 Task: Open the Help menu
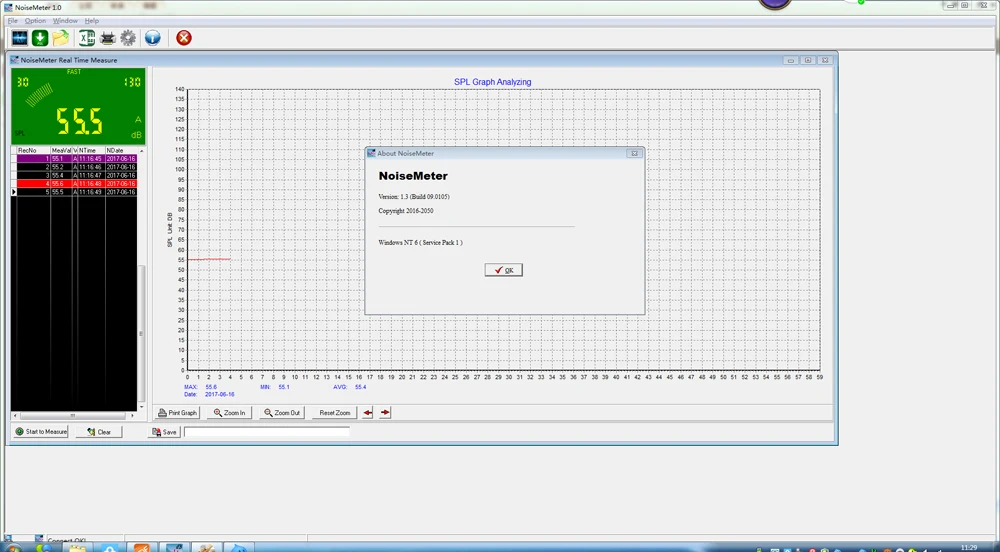pyautogui.click(x=92, y=21)
